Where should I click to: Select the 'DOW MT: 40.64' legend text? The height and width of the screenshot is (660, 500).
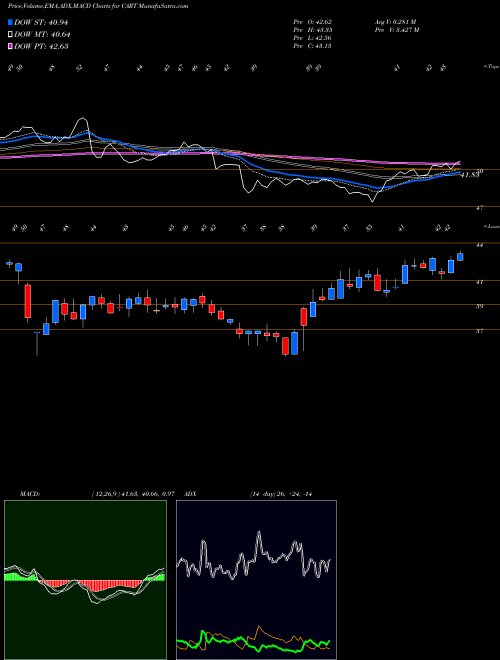click(x=42, y=35)
